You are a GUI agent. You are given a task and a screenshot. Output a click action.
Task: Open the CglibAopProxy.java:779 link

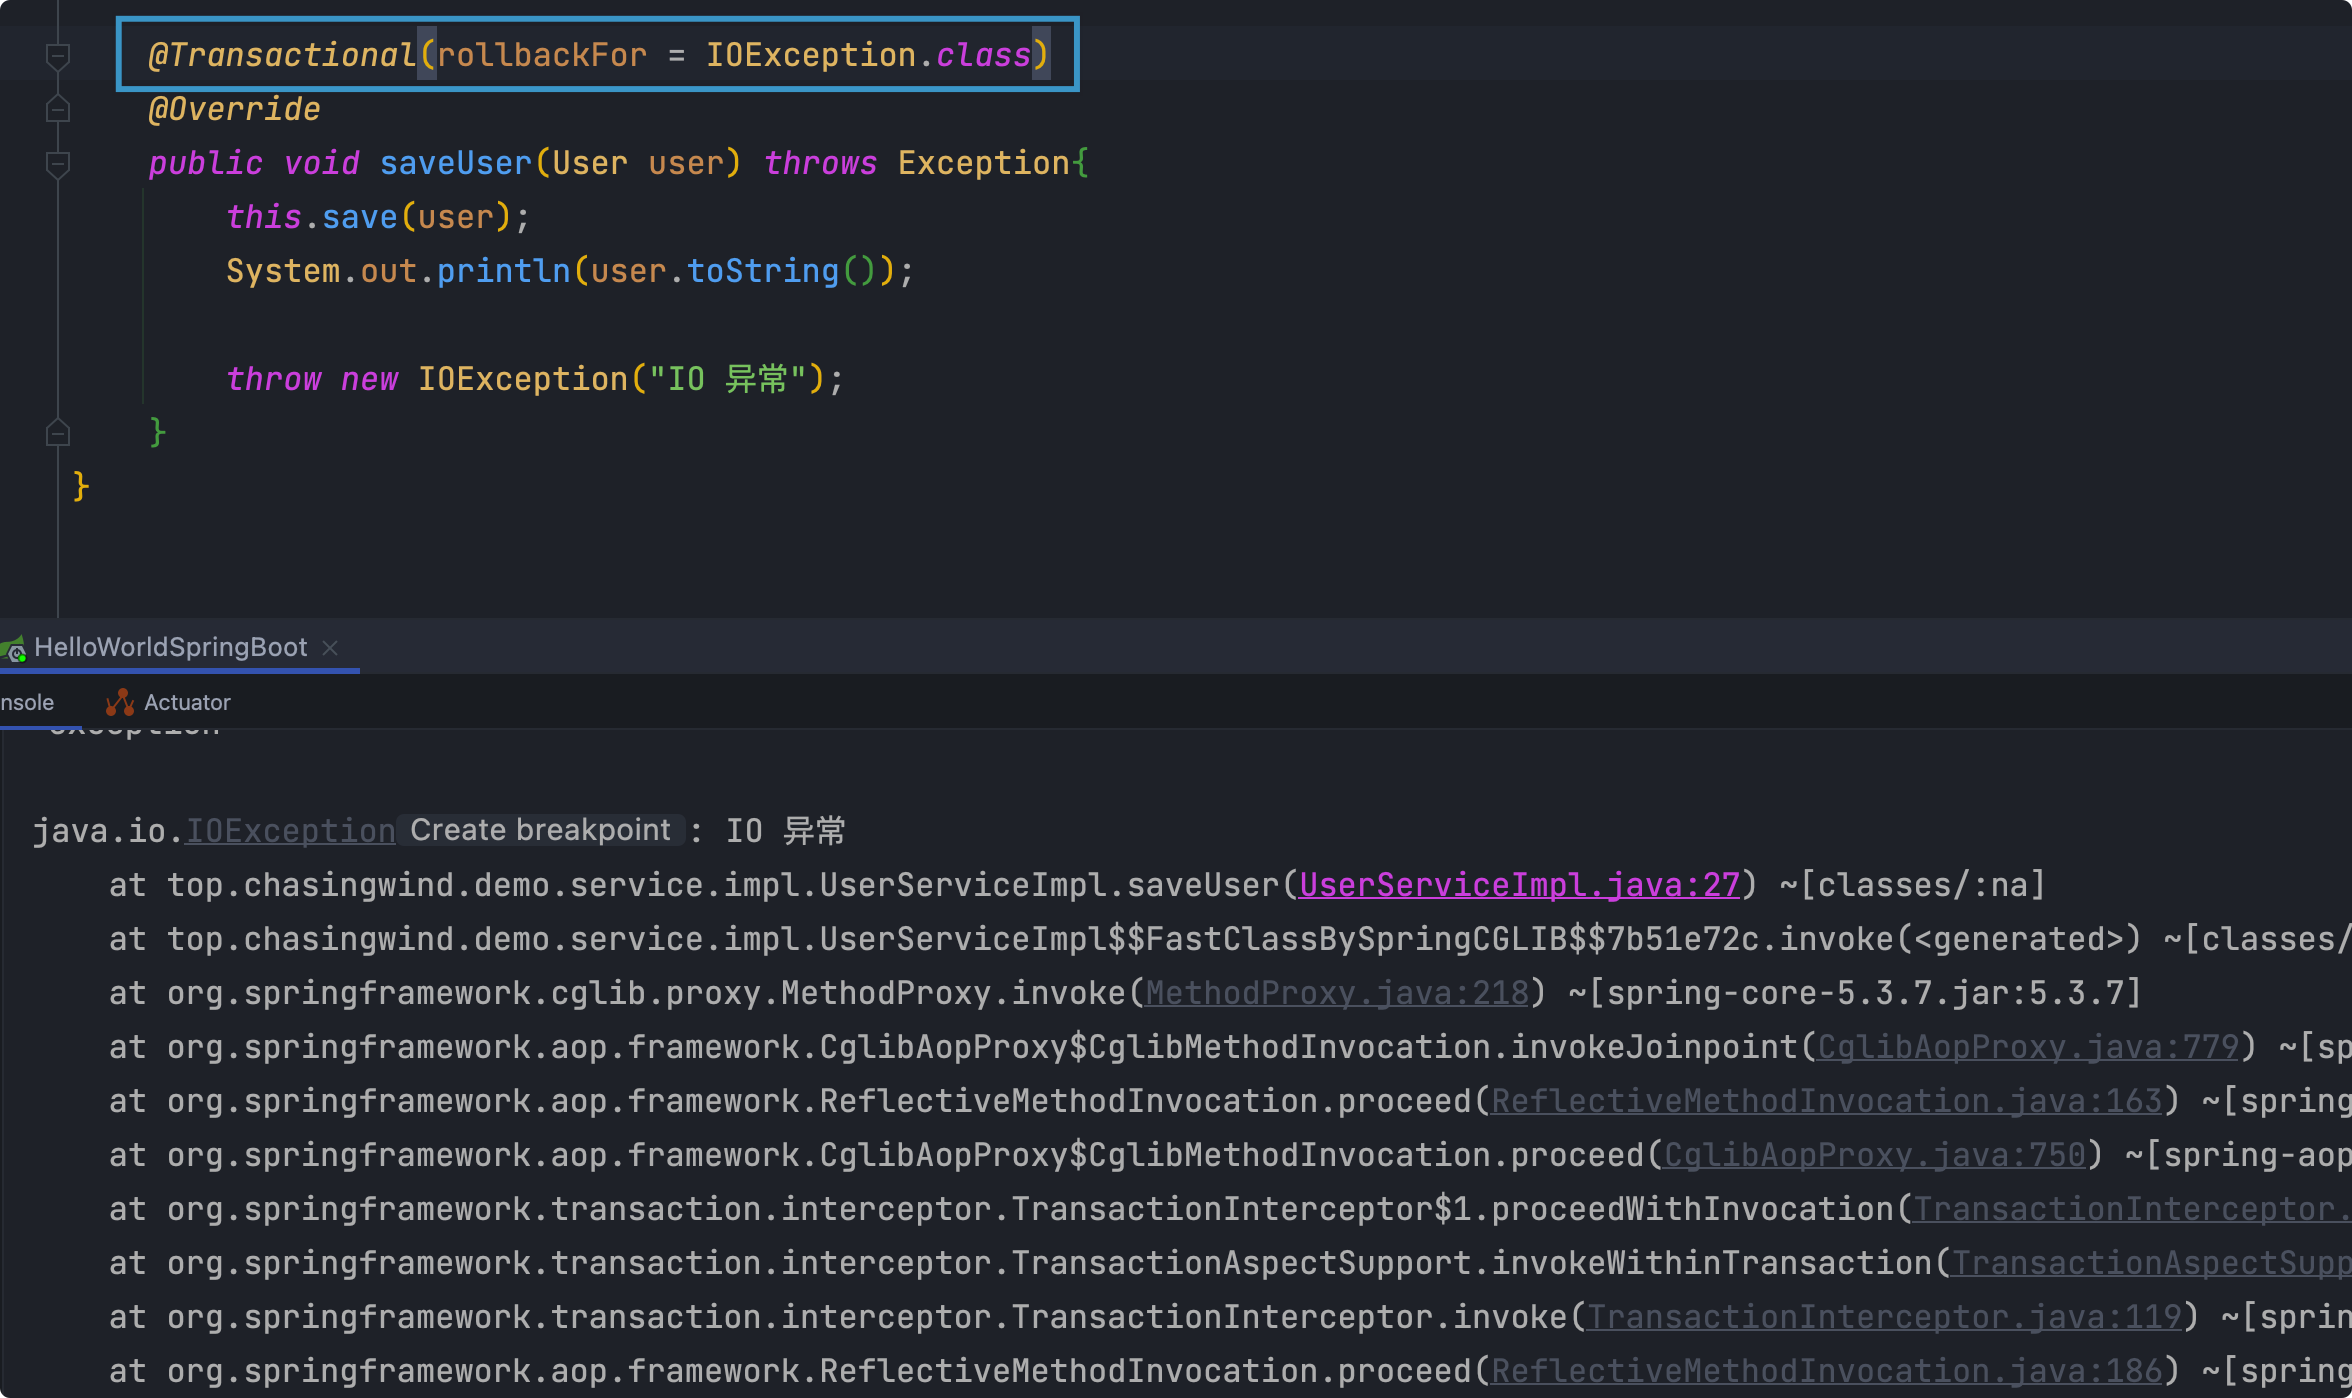[2027, 1047]
